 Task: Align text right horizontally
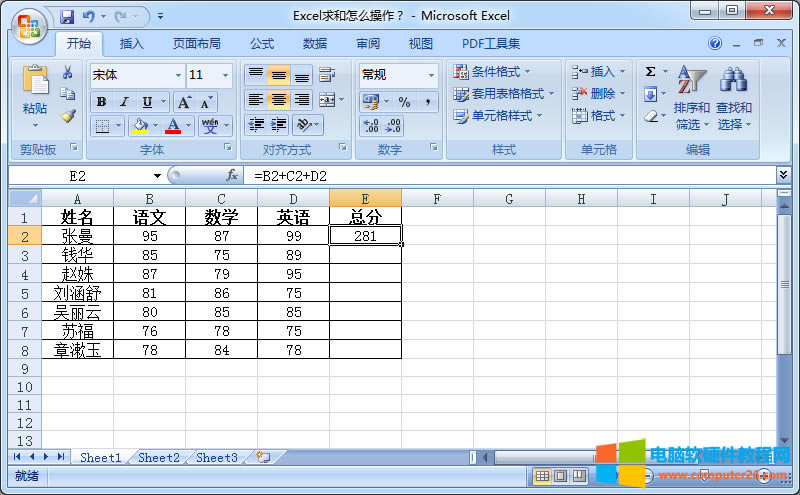pyautogui.click(x=302, y=100)
